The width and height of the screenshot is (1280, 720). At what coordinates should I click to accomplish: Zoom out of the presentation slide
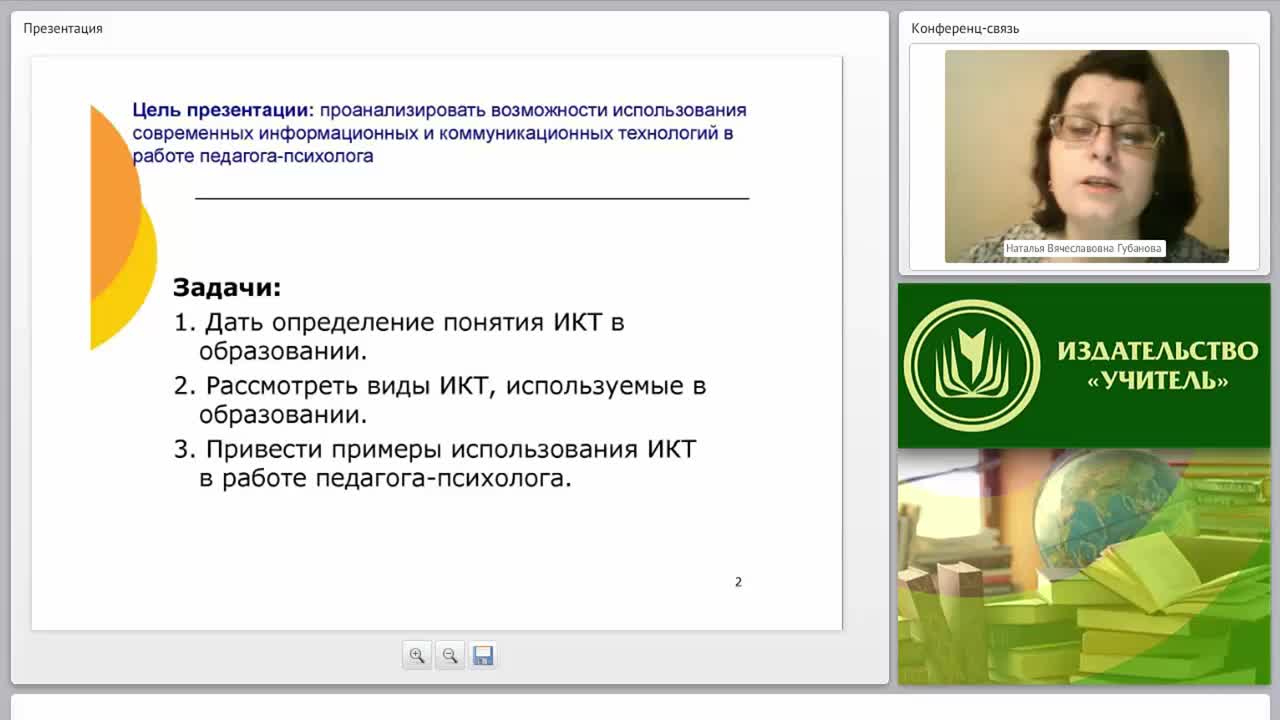(450, 656)
